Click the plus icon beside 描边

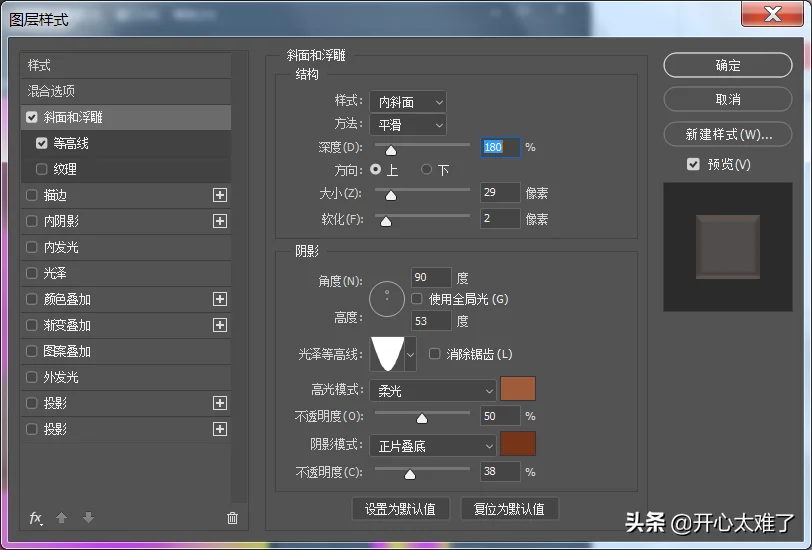click(220, 195)
